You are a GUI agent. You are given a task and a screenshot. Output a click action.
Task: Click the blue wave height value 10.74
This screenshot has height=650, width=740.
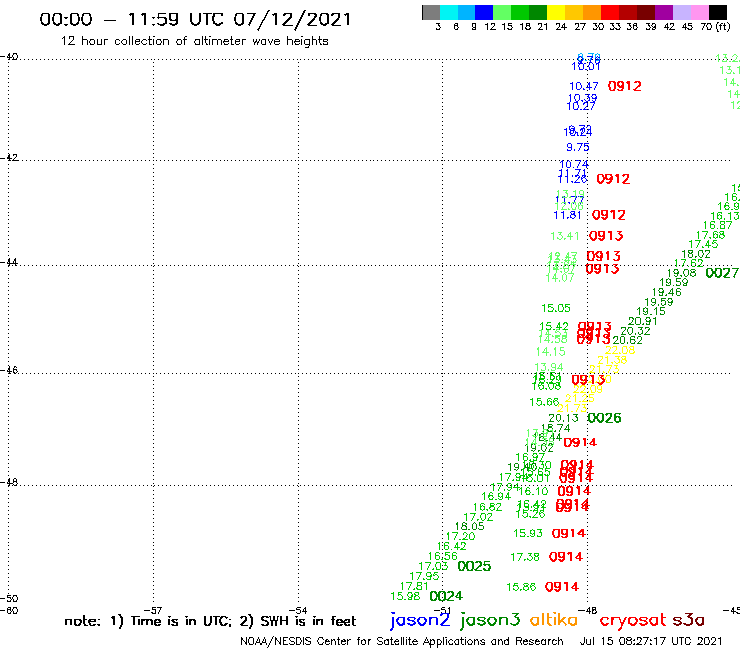point(574,165)
